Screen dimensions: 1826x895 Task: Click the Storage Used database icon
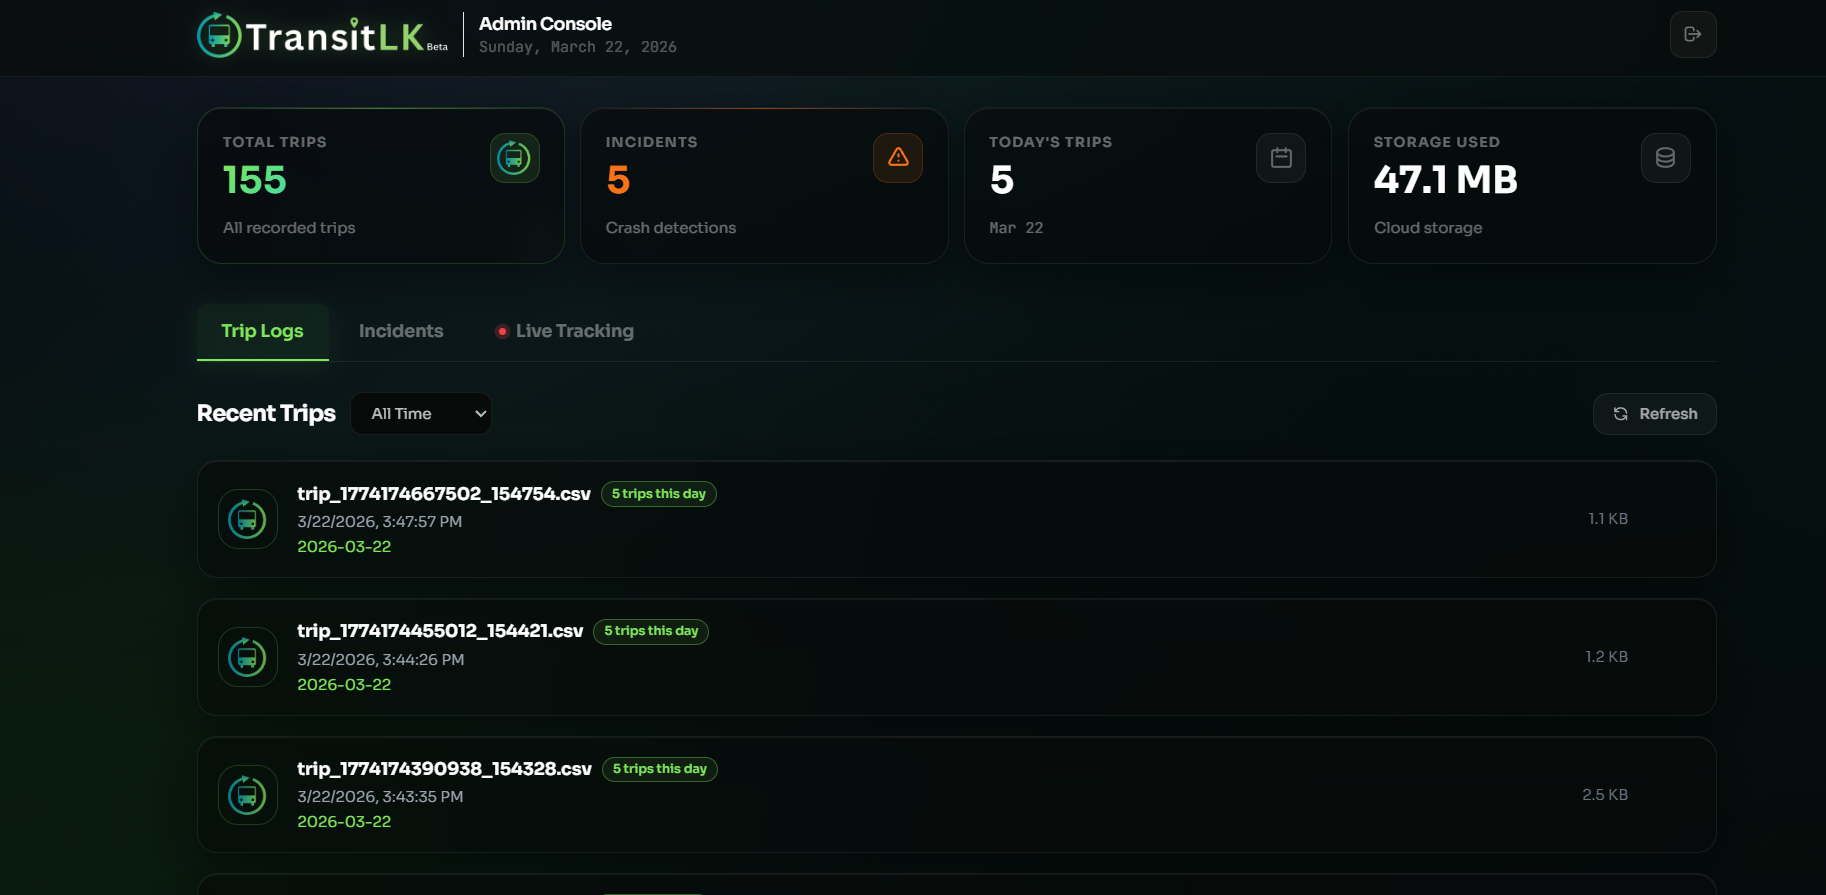tap(1664, 158)
